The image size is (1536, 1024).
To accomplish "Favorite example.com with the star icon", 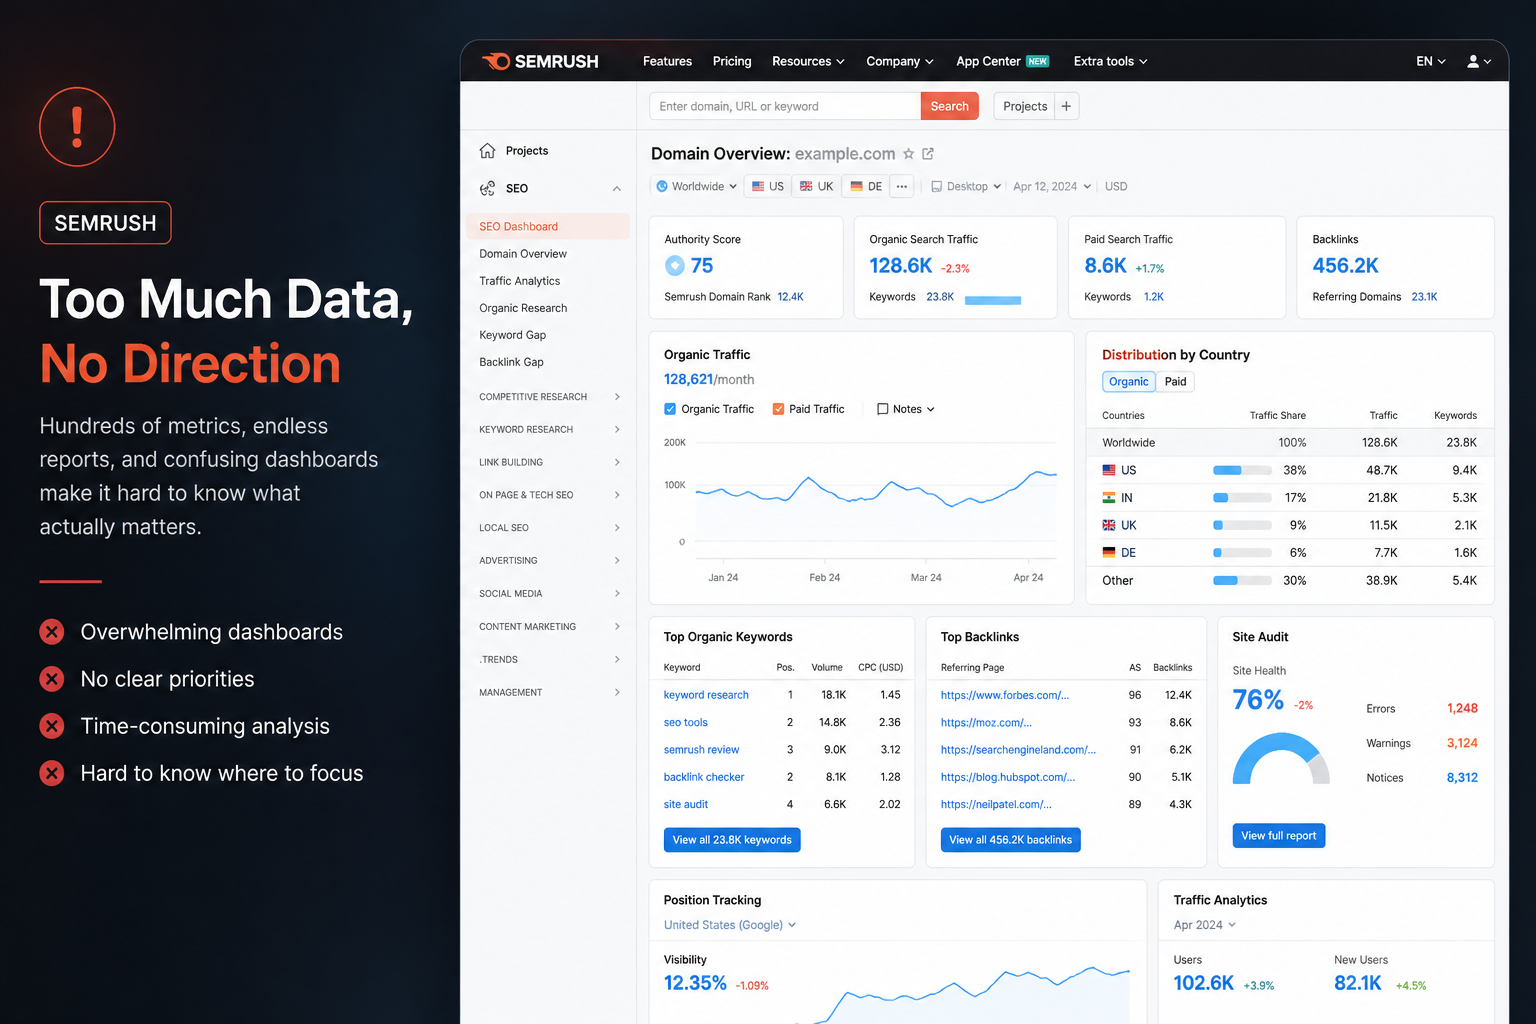I will [x=908, y=154].
